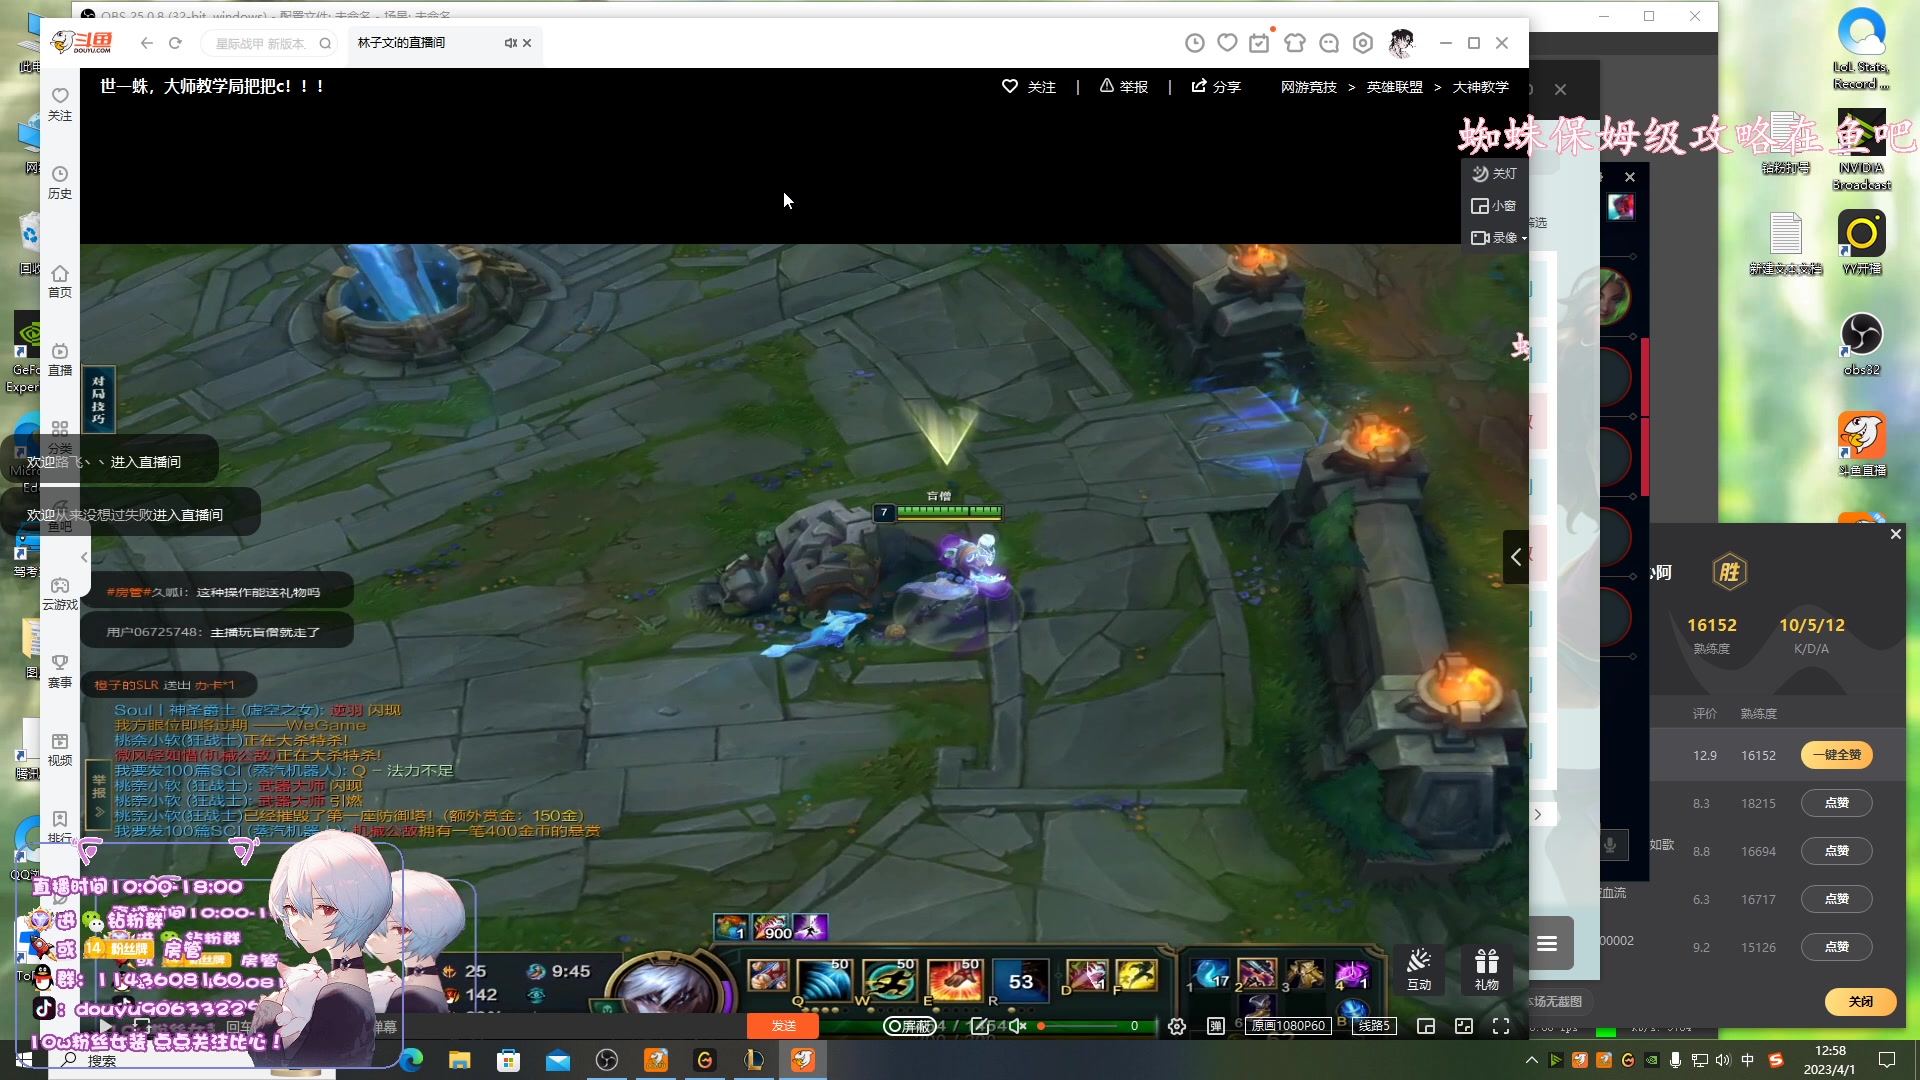The width and height of the screenshot is (1920, 1080).
Task: Click the 英雄联盟 category breadcrumb
Action: (x=1394, y=87)
